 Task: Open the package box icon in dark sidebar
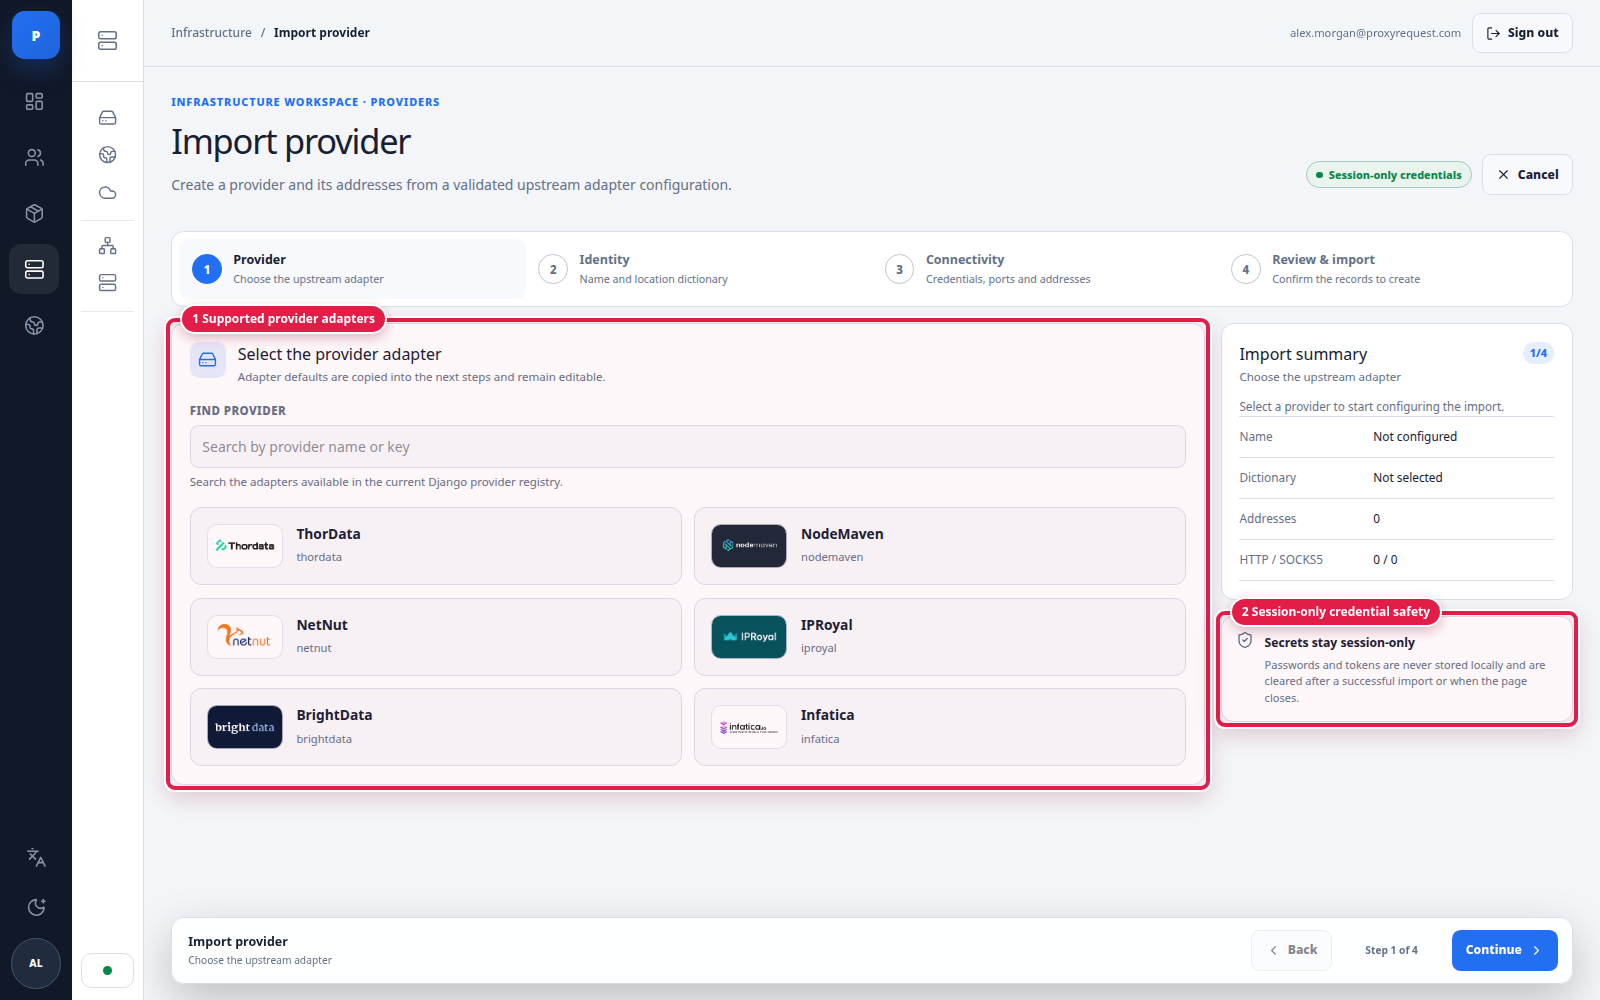coord(35,213)
